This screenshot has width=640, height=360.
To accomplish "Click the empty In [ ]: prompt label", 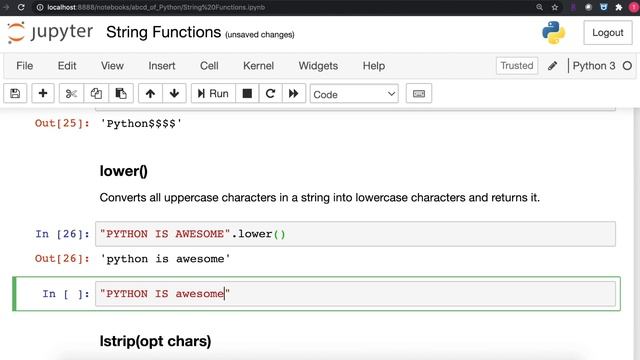I will (66, 294).
